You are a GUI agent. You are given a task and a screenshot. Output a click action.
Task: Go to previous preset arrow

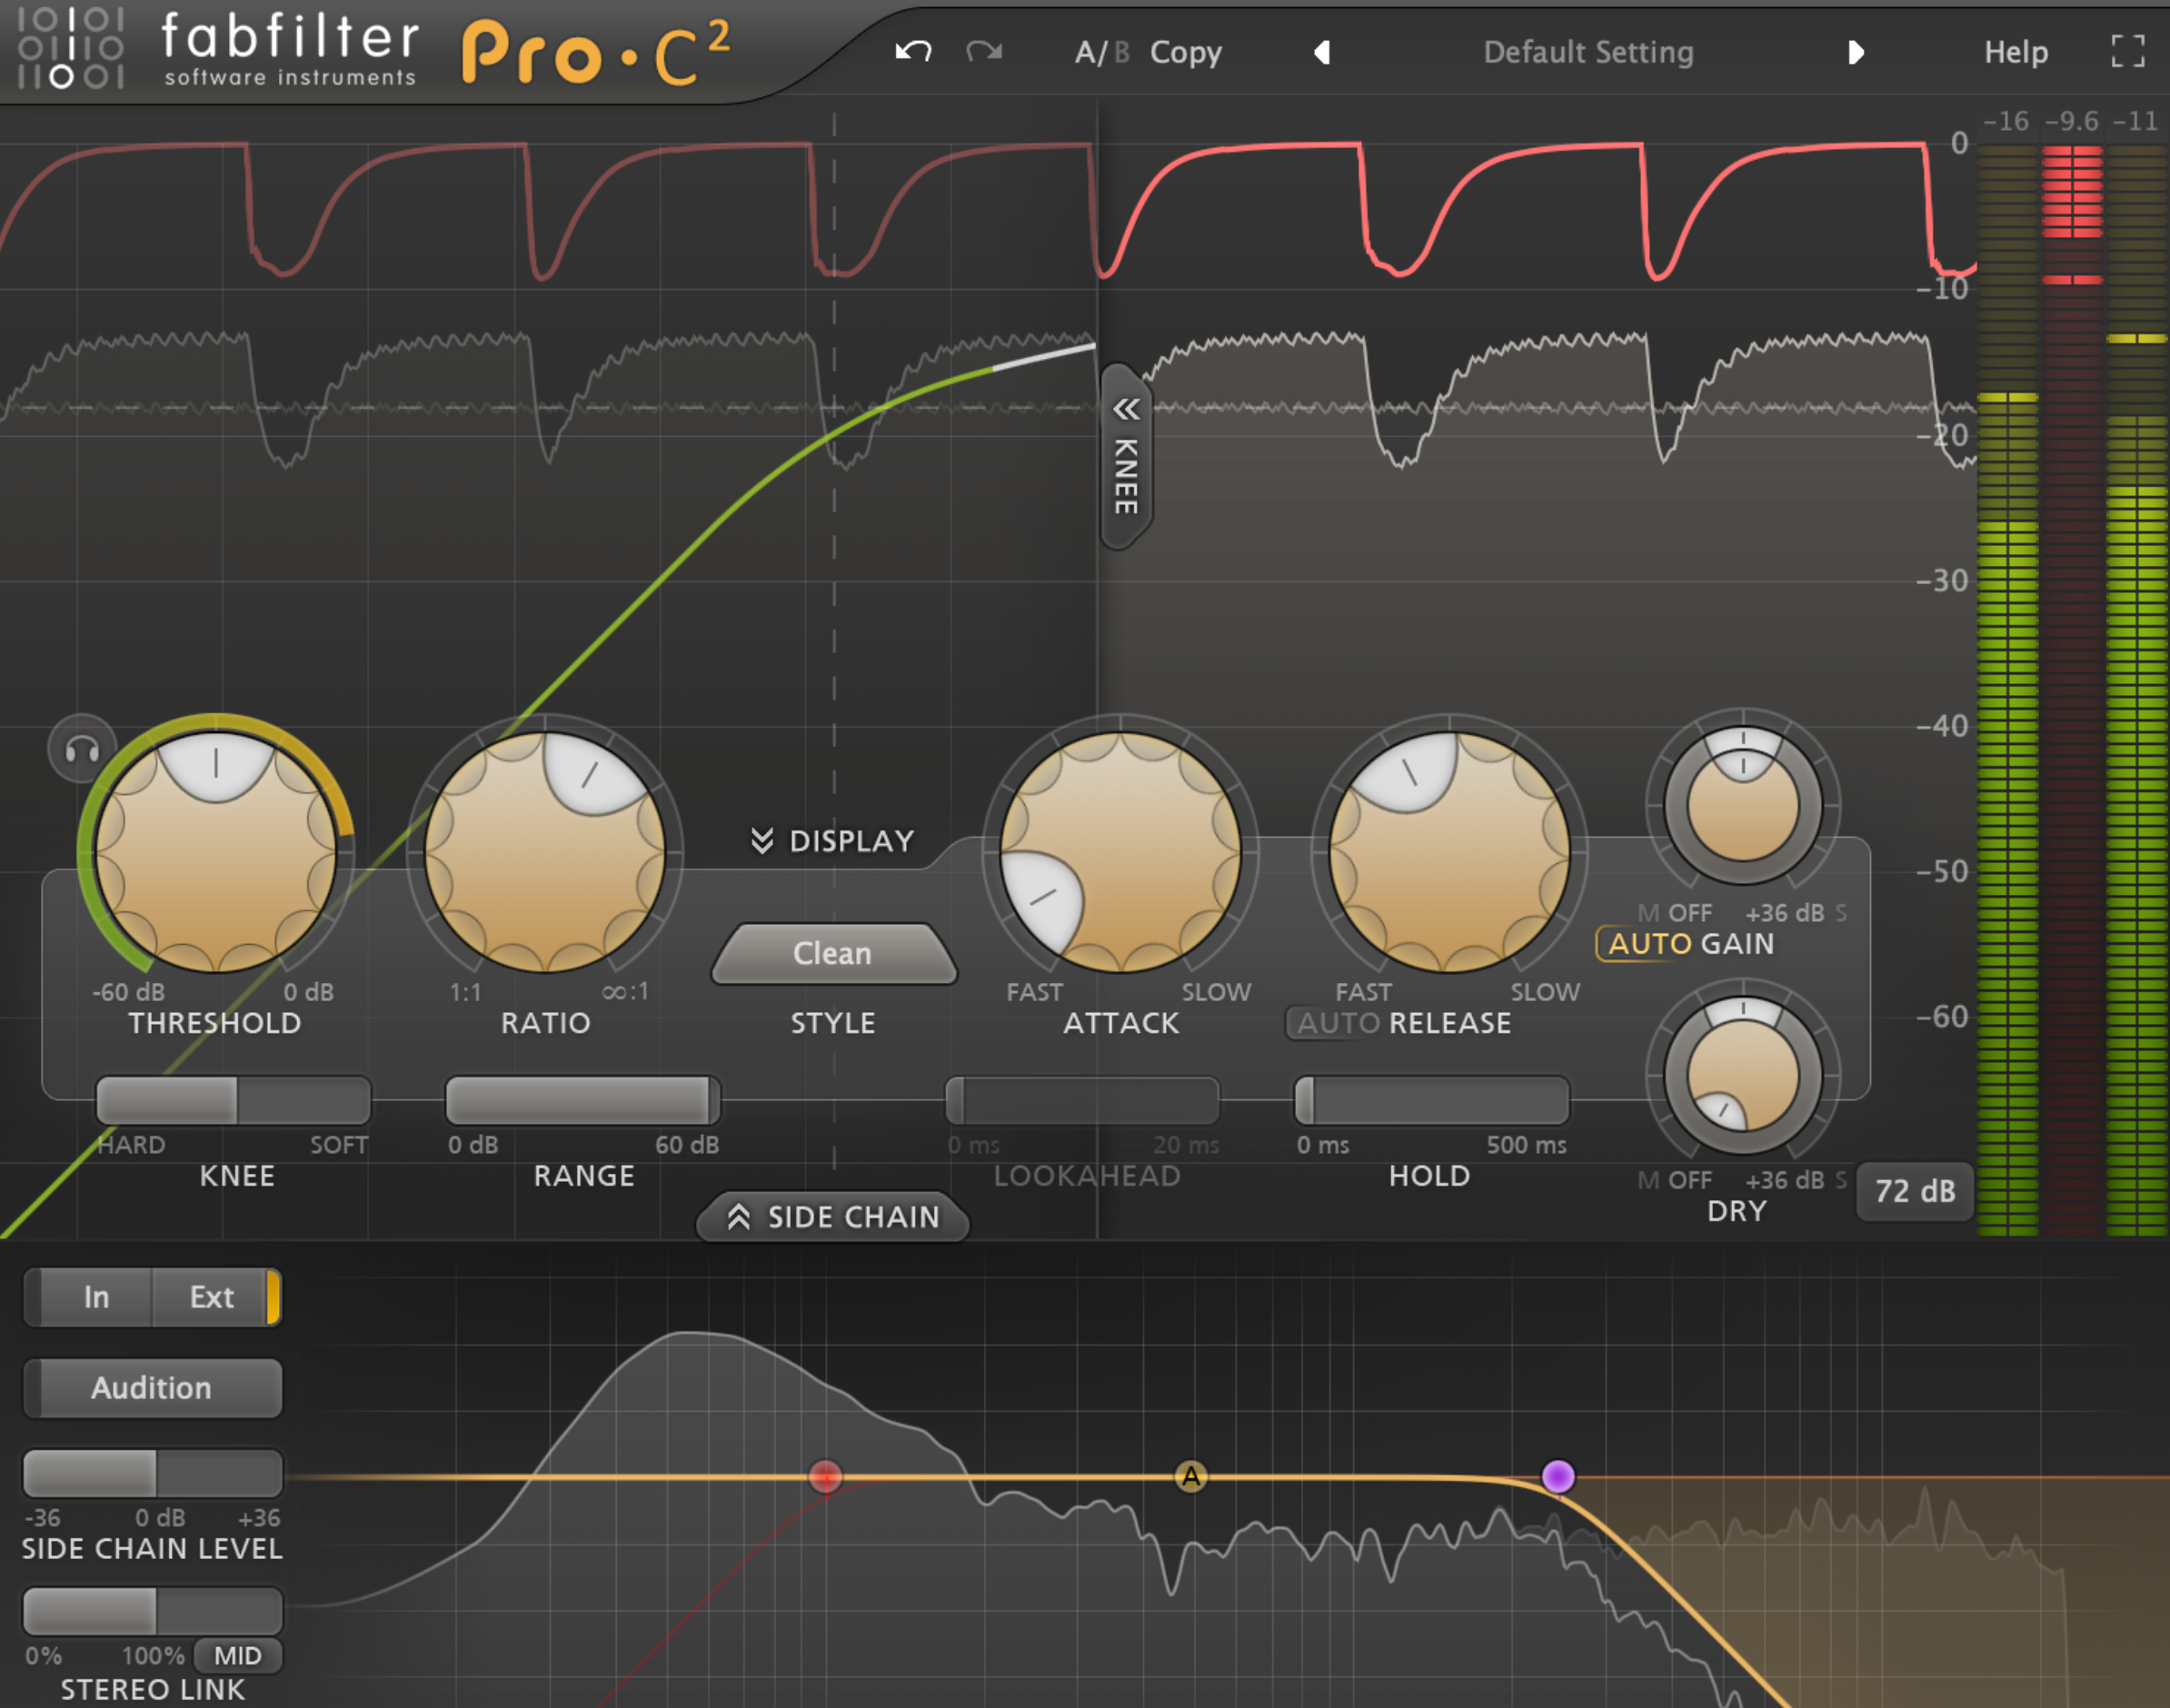click(1322, 52)
